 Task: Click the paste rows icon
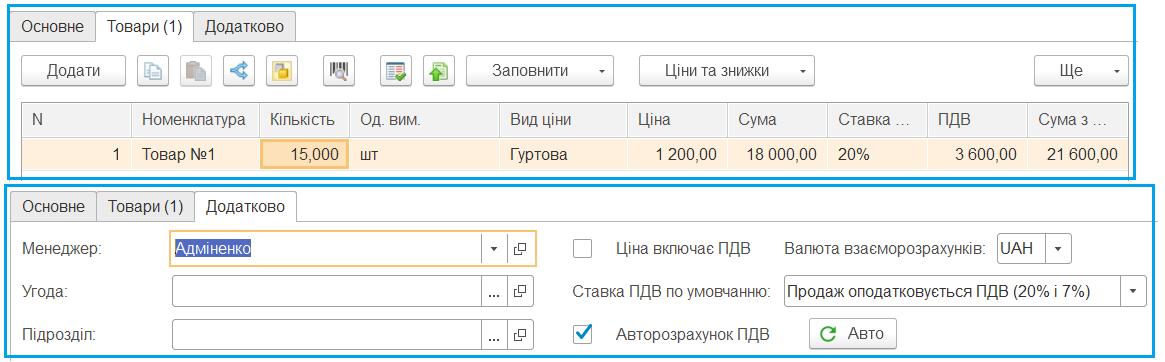[x=196, y=71]
